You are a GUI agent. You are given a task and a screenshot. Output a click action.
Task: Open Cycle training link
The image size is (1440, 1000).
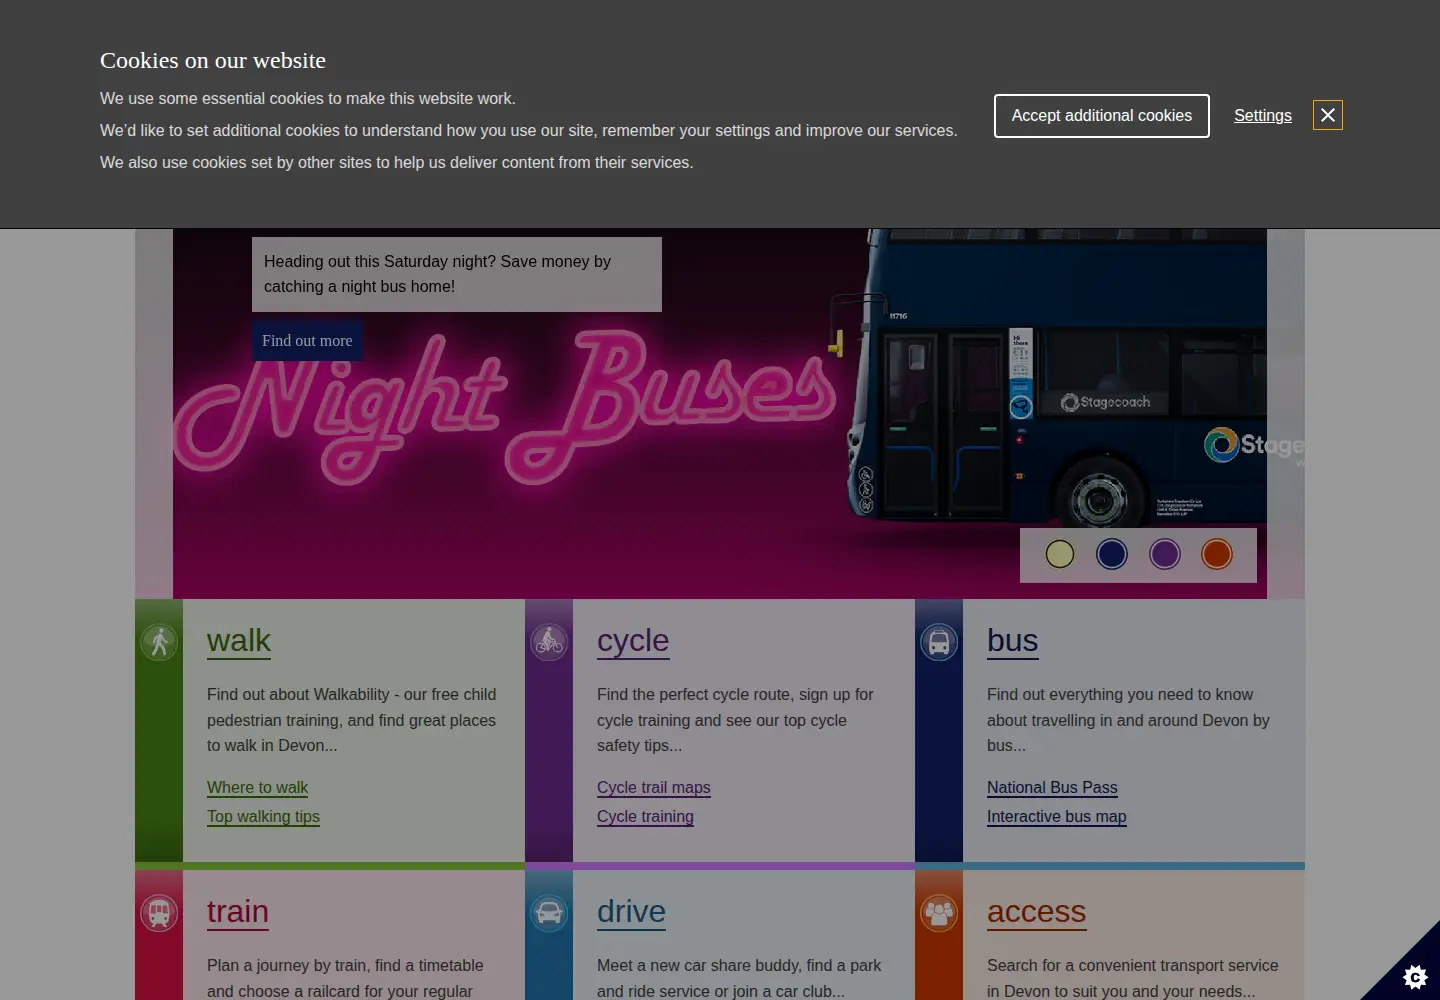pos(645,817)
